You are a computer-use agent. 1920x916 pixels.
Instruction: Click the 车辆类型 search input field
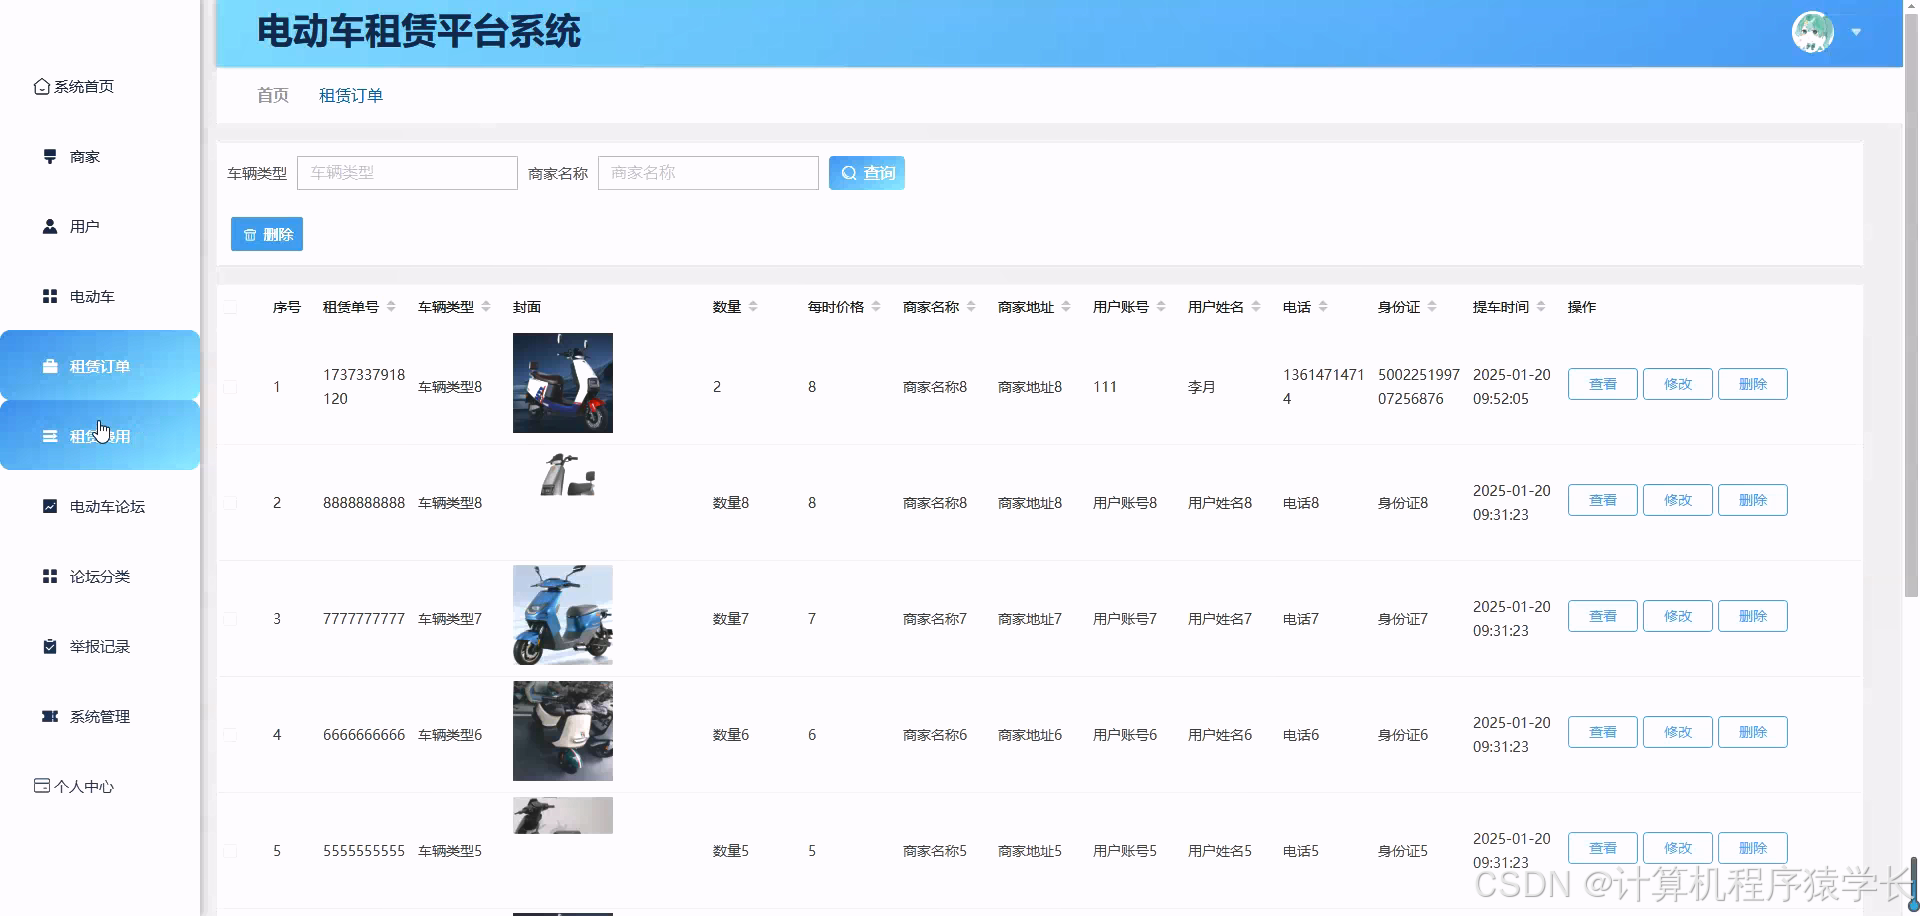407,172
